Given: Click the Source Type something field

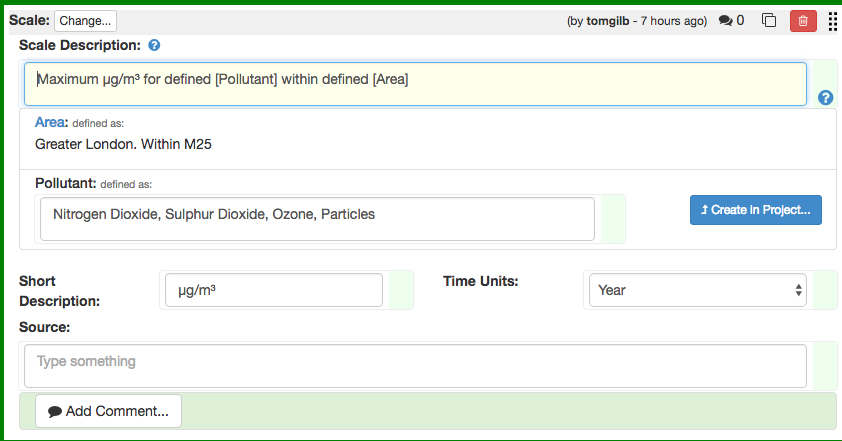Looking at the screenshot, I should pyautogui.click(x=415, y=366).
